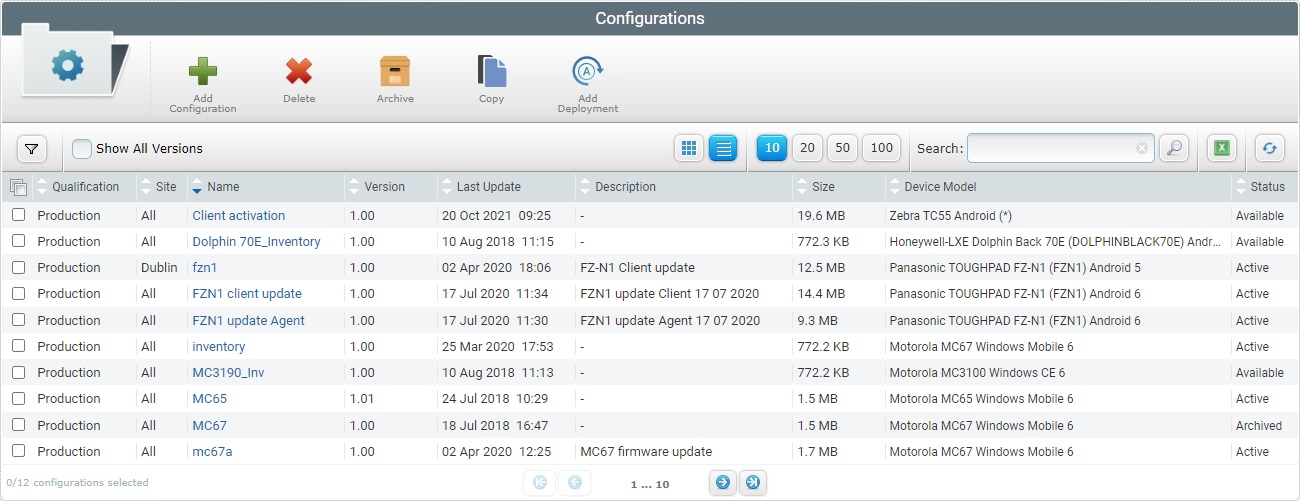Viewport: 1300px width, 501px height.
Task: Click the Configurations folder gear icon
Action: [67, 67]
